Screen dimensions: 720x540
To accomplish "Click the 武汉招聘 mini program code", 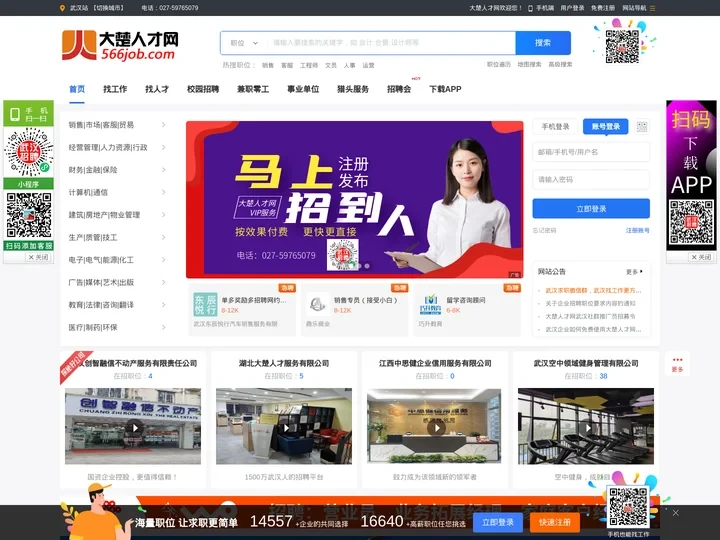I will pyautogui.click(x=28, y=153).
